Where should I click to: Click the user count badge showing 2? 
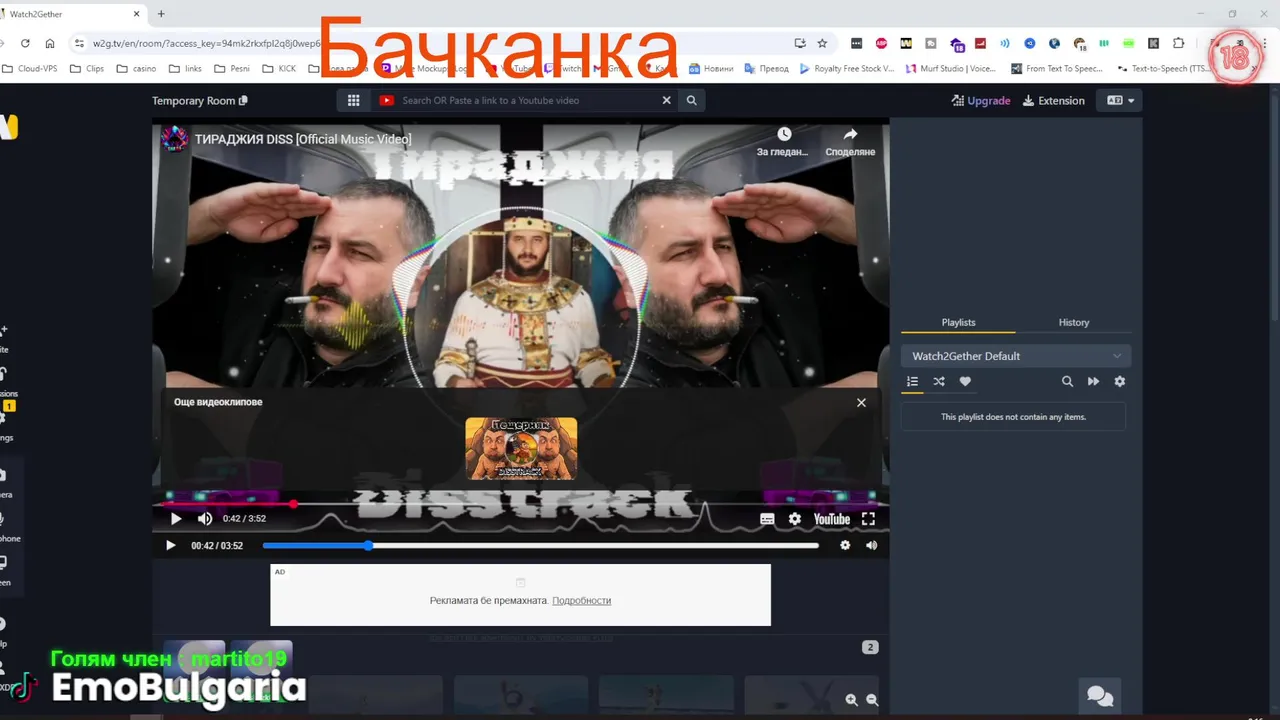click(870, 647)
